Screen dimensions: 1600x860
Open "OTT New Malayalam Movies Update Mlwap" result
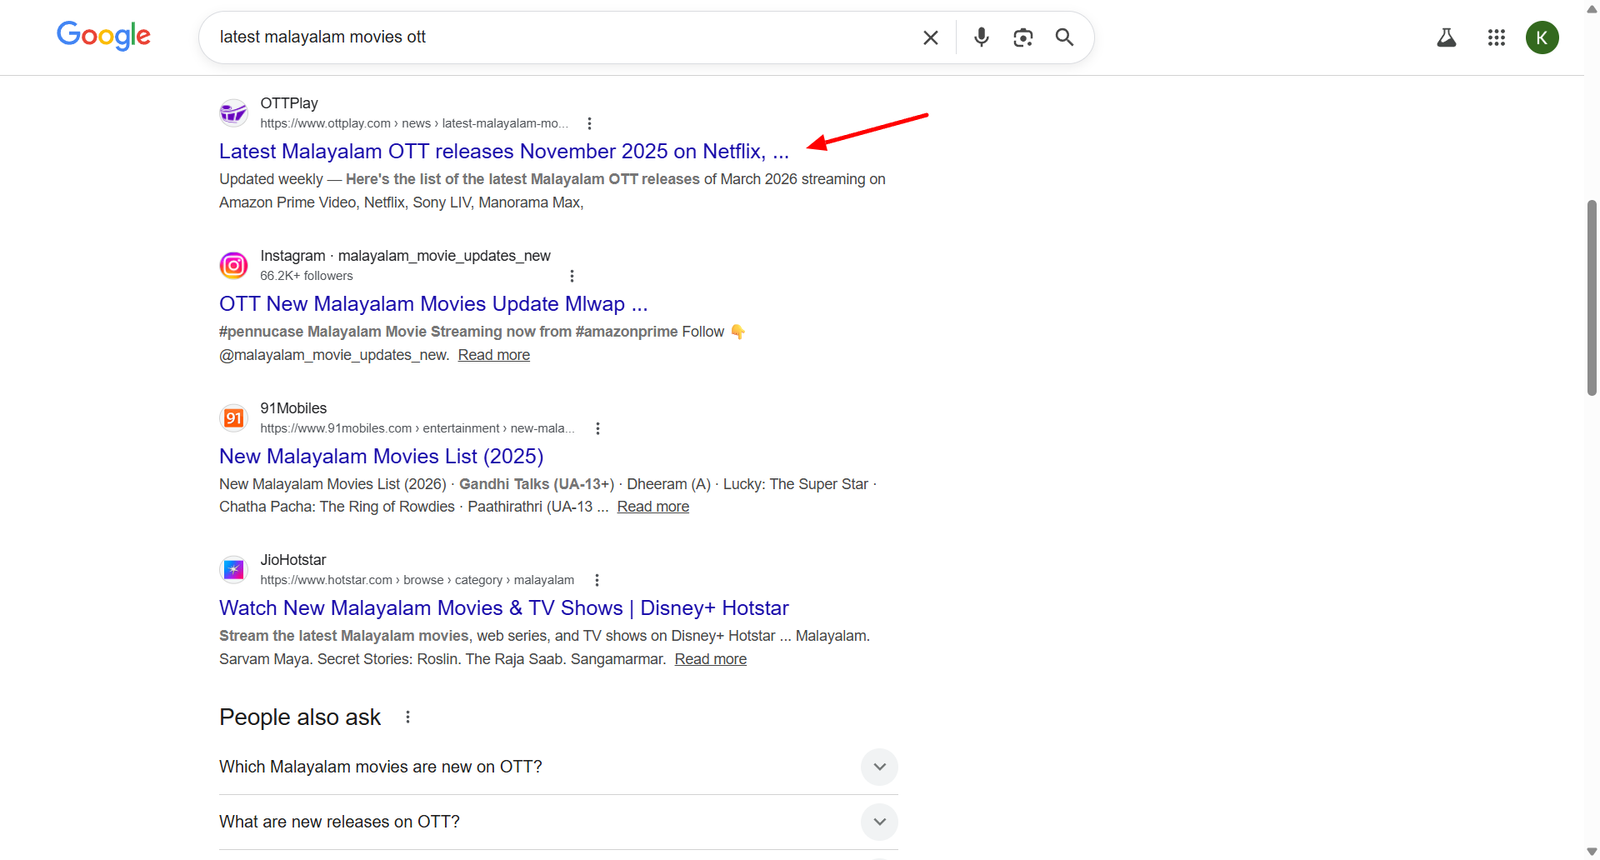(433, 304)
